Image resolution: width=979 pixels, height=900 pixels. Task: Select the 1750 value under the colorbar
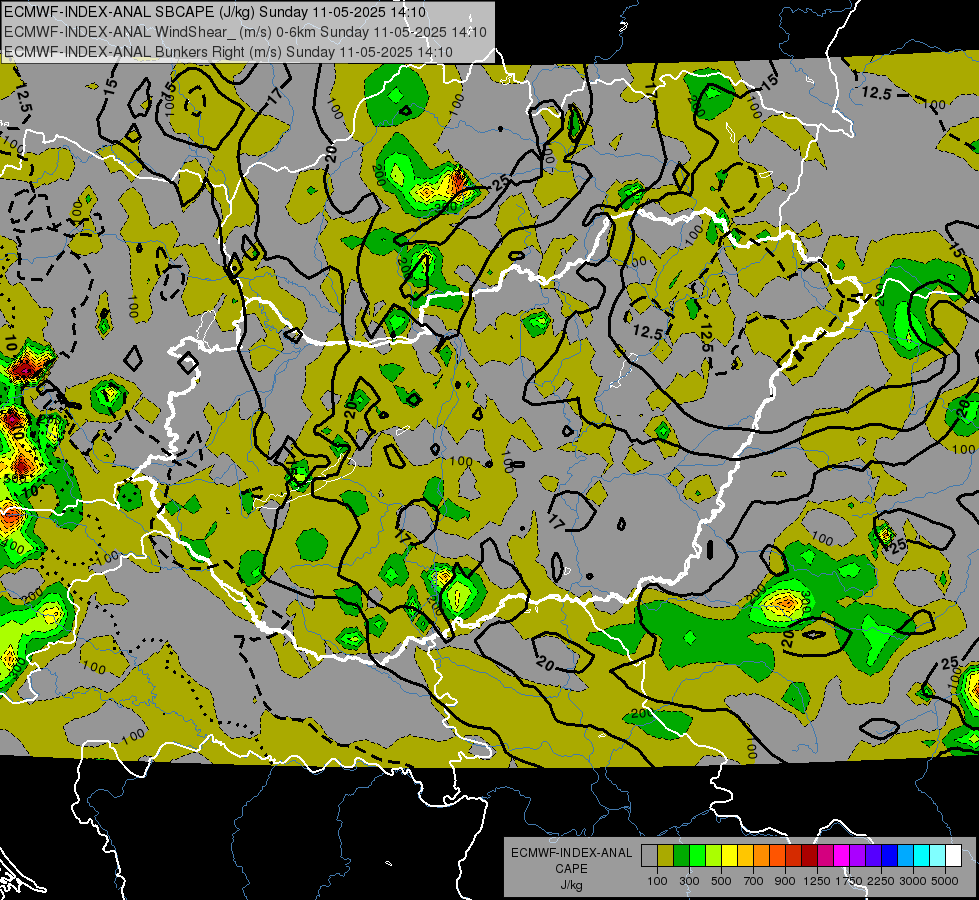pyautogui.click(x=849, y=881)
